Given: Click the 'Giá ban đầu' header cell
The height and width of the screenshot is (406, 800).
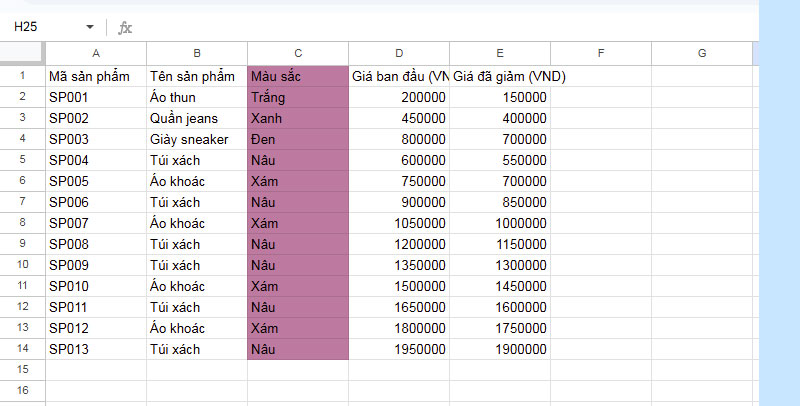Looking at the screenshot, I should (399, 76).
